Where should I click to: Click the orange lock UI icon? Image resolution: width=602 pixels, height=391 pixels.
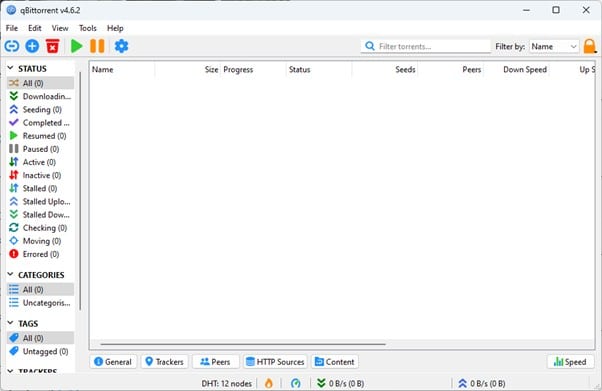[590, 46]
